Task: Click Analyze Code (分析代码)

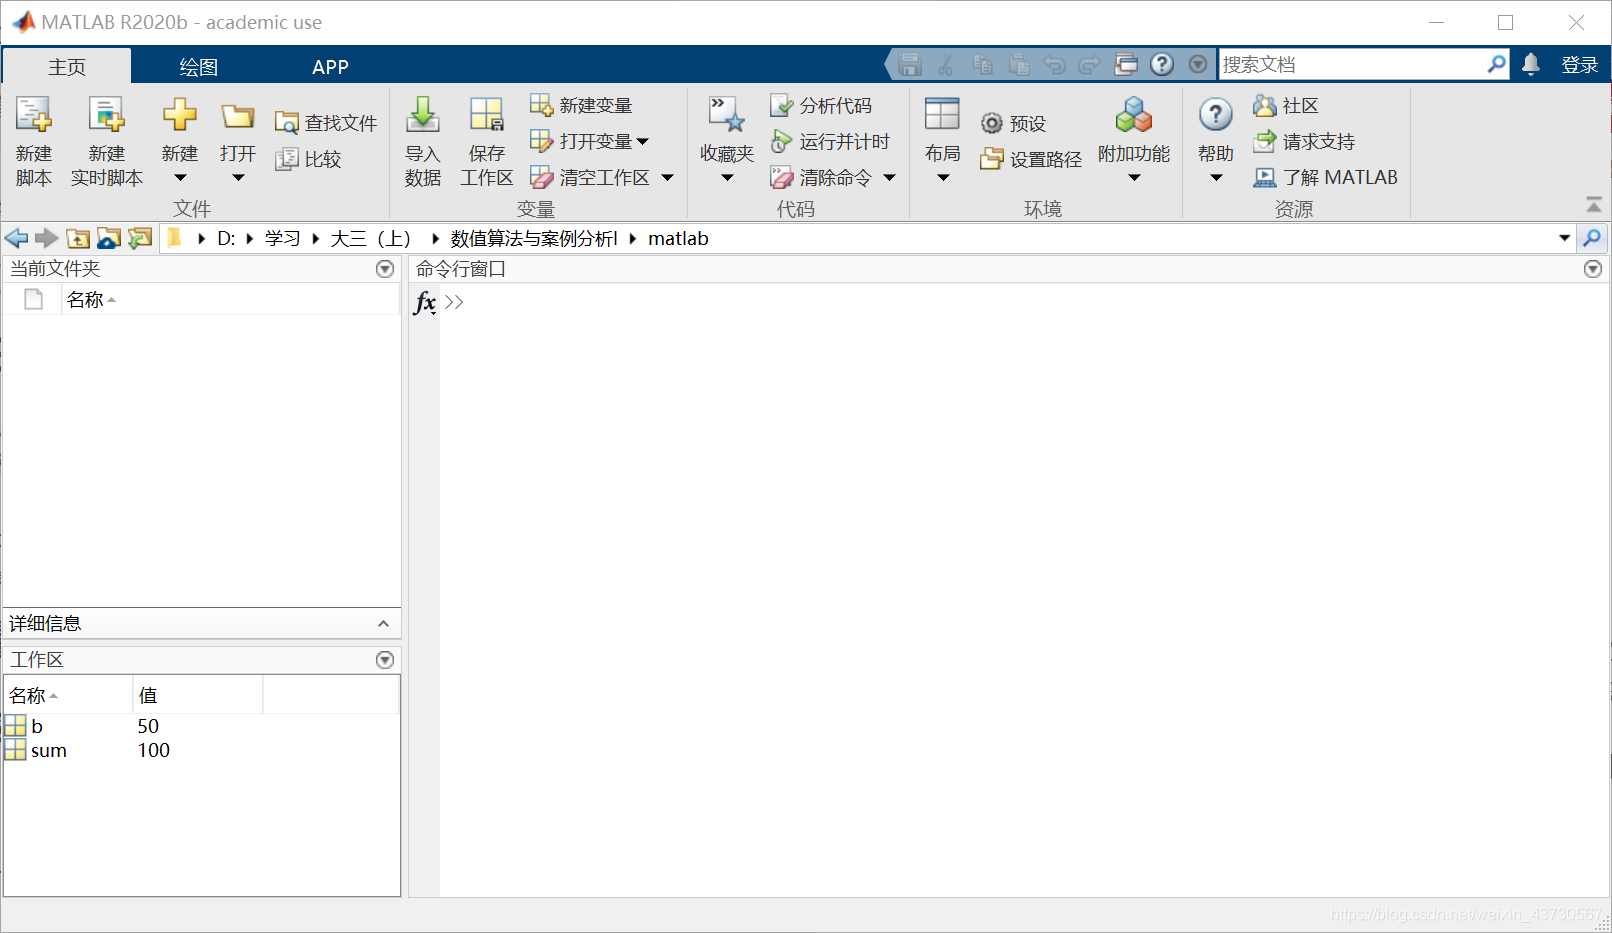Action: 821,105
